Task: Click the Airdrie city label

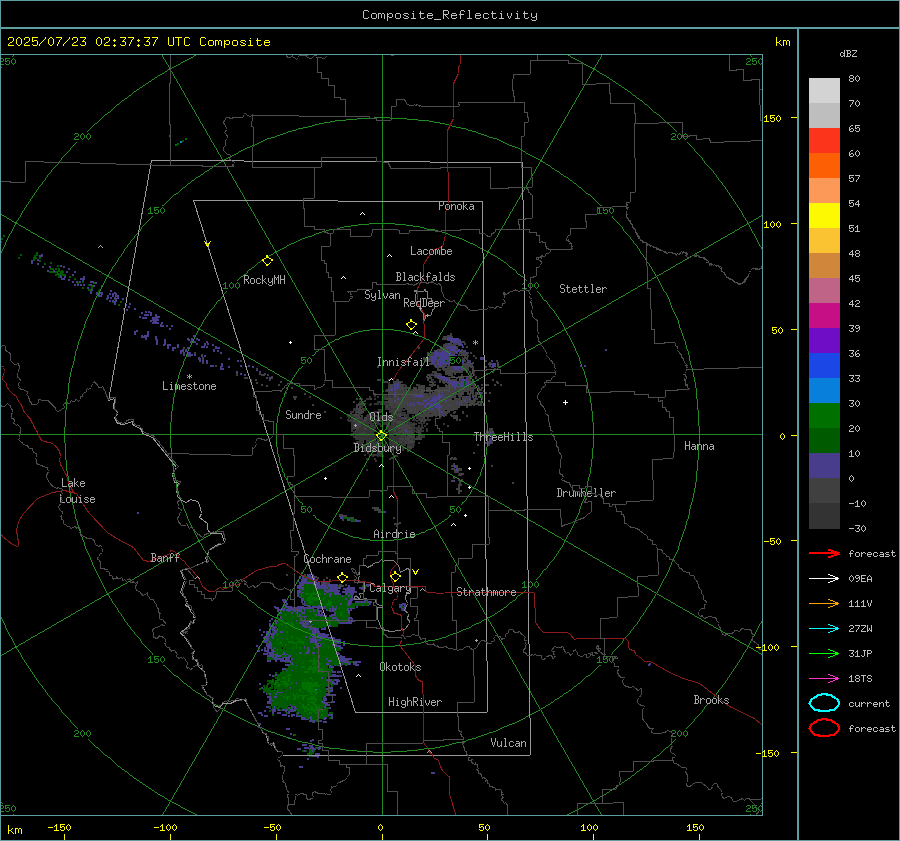Action: pos(394,534)
